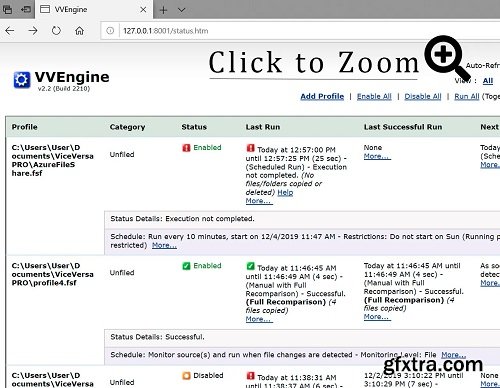Image resolution: width=500 pixels, height=388 pixels.
Task: Click More after Monitoring Level: File
Action: click(x=454, y=355)
